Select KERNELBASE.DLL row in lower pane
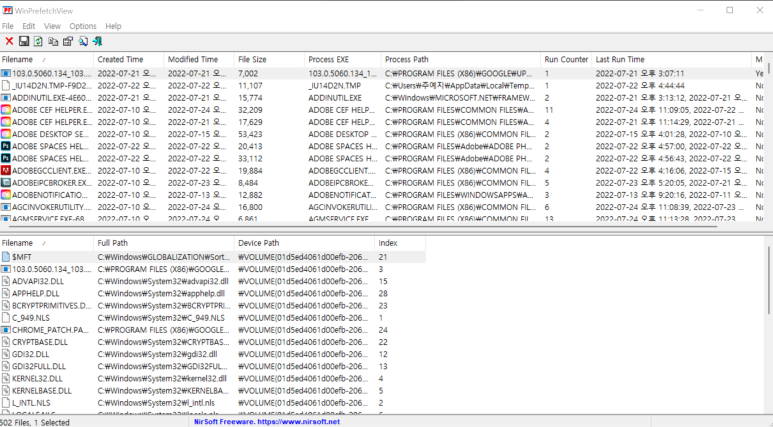Viewport: 773px width, 427px height. (212, 391)
